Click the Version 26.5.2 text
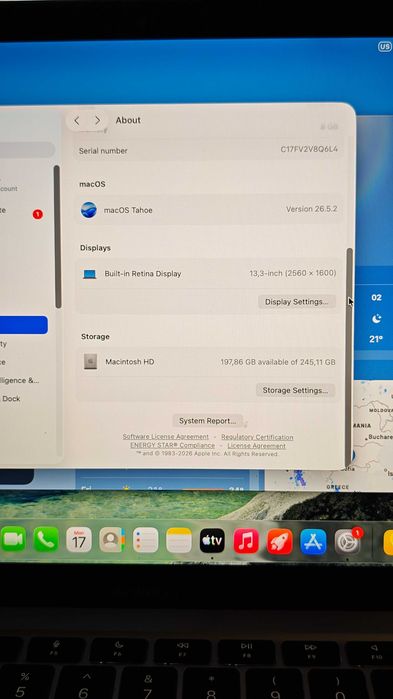The image size is (393, 699). point(311,209)
